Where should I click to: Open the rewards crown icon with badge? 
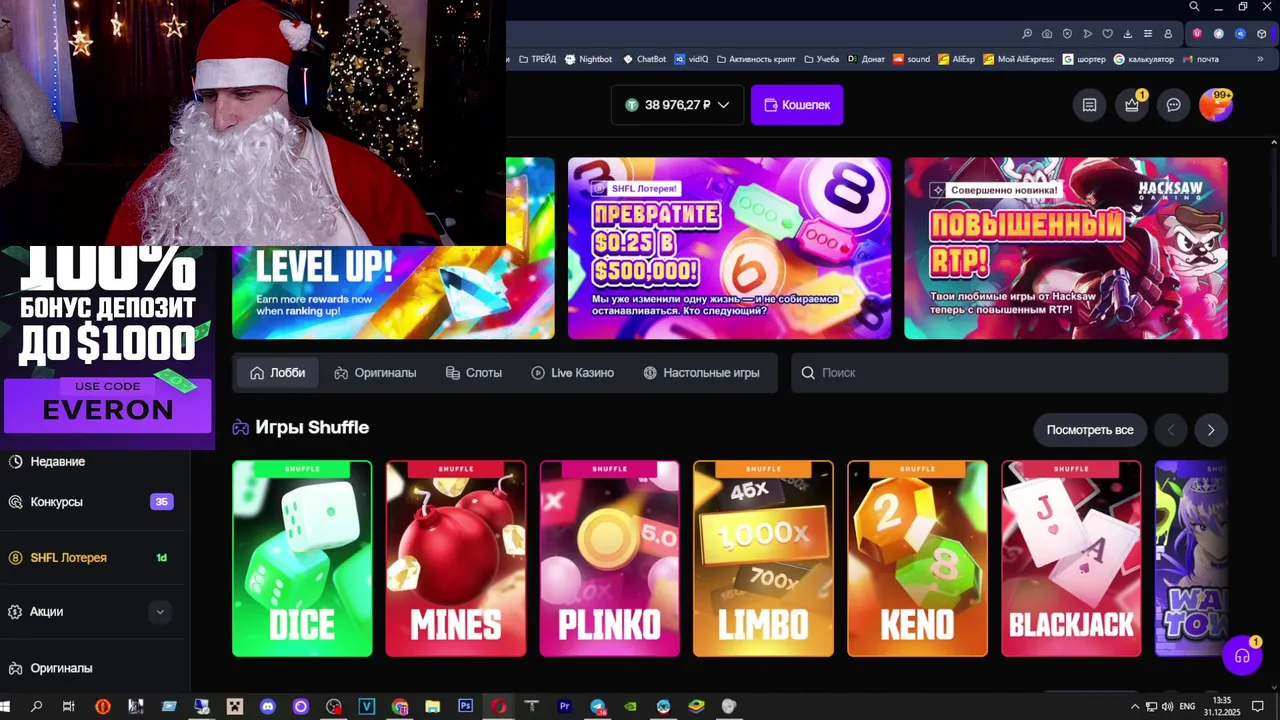[1132, 105]
